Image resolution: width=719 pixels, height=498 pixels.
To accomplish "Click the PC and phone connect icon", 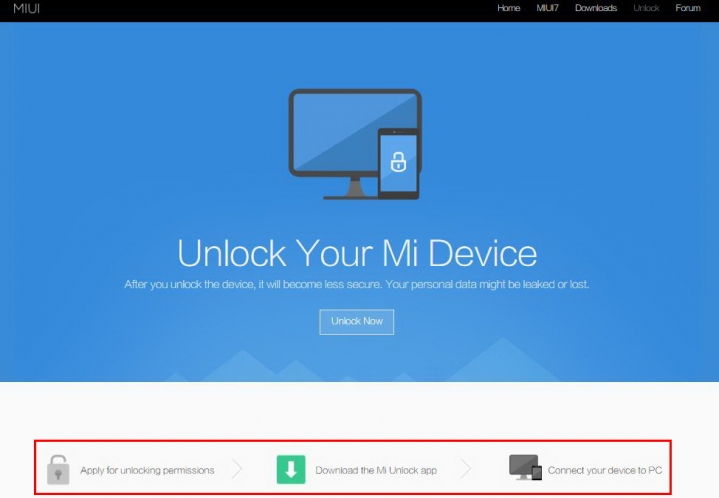I will [525, 468].
